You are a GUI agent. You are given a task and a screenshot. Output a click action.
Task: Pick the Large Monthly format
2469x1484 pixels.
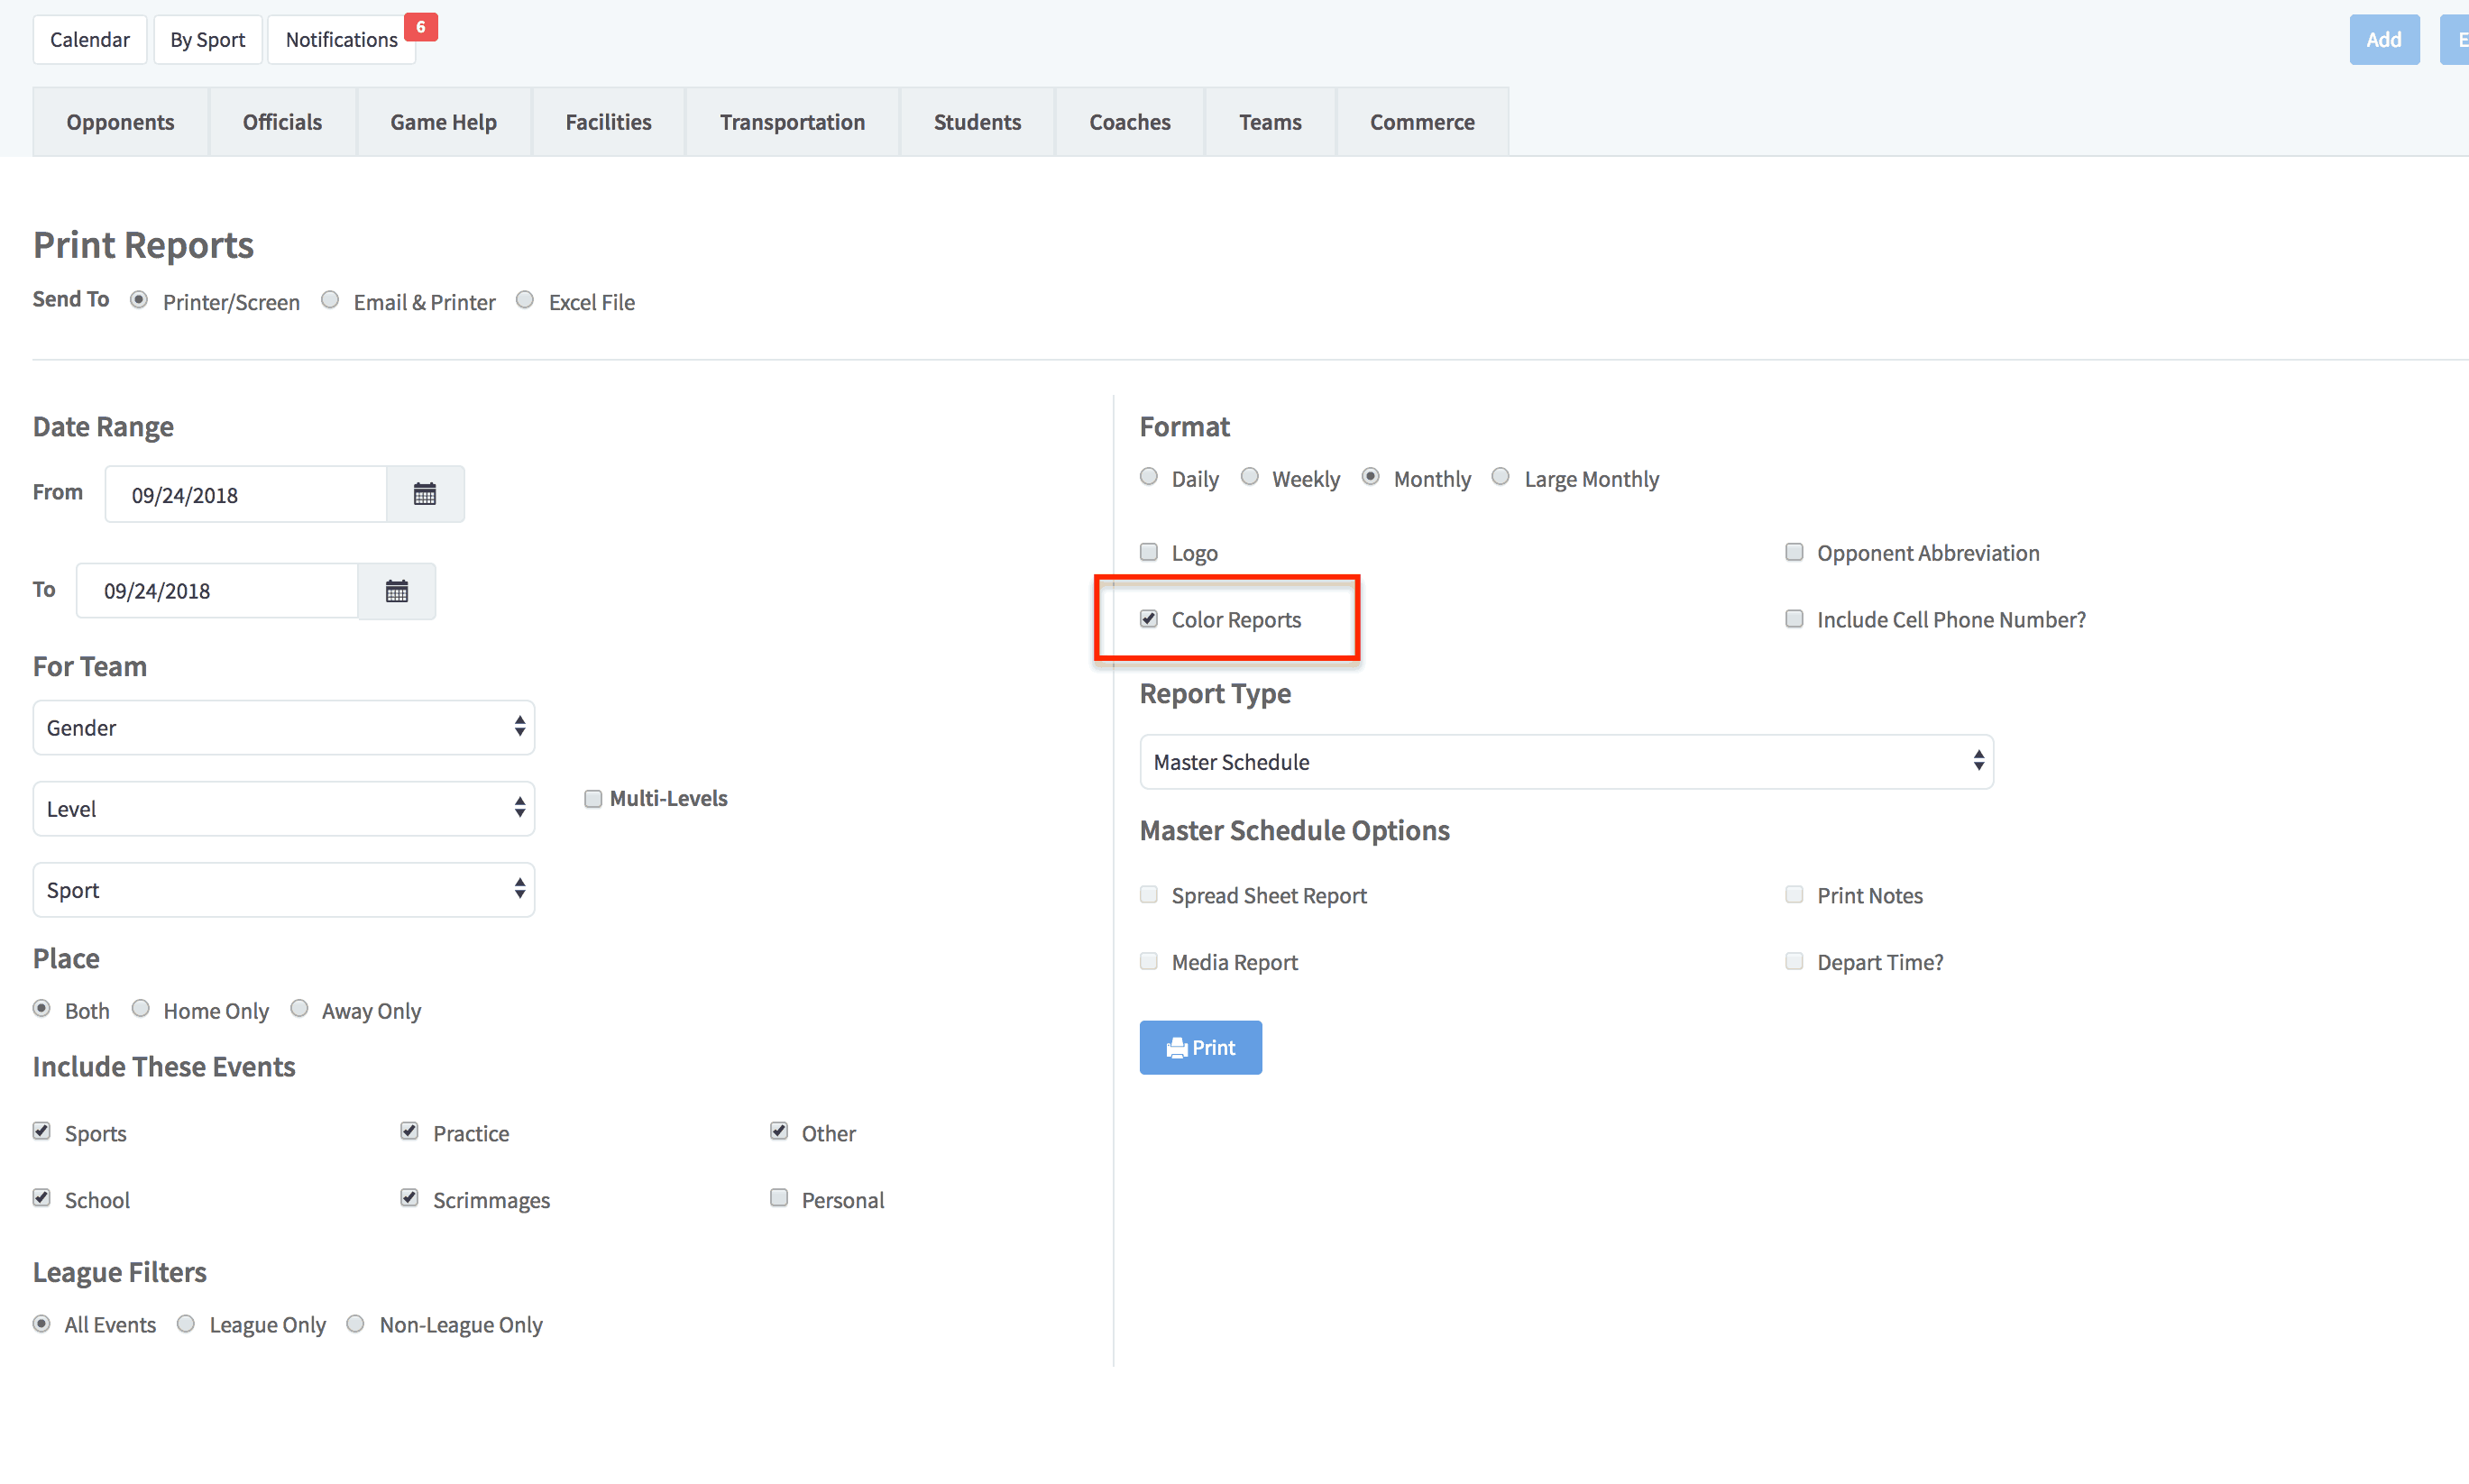point(1501,477)
